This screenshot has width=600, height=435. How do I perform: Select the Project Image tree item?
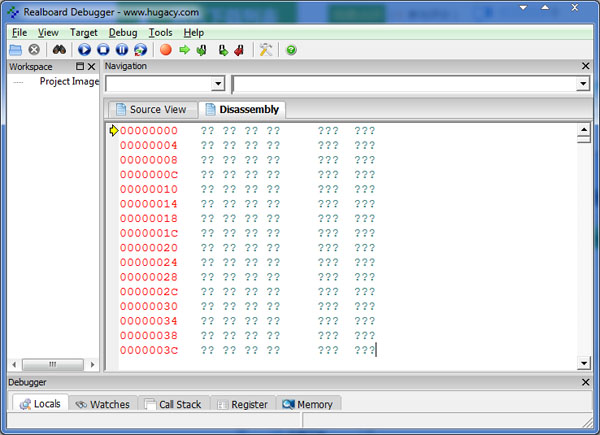tap(69, 82)
